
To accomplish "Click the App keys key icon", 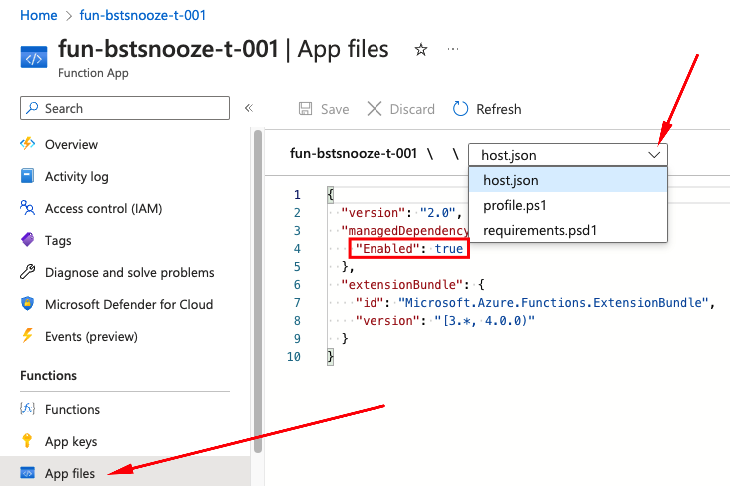I will [x=28, y=441].
